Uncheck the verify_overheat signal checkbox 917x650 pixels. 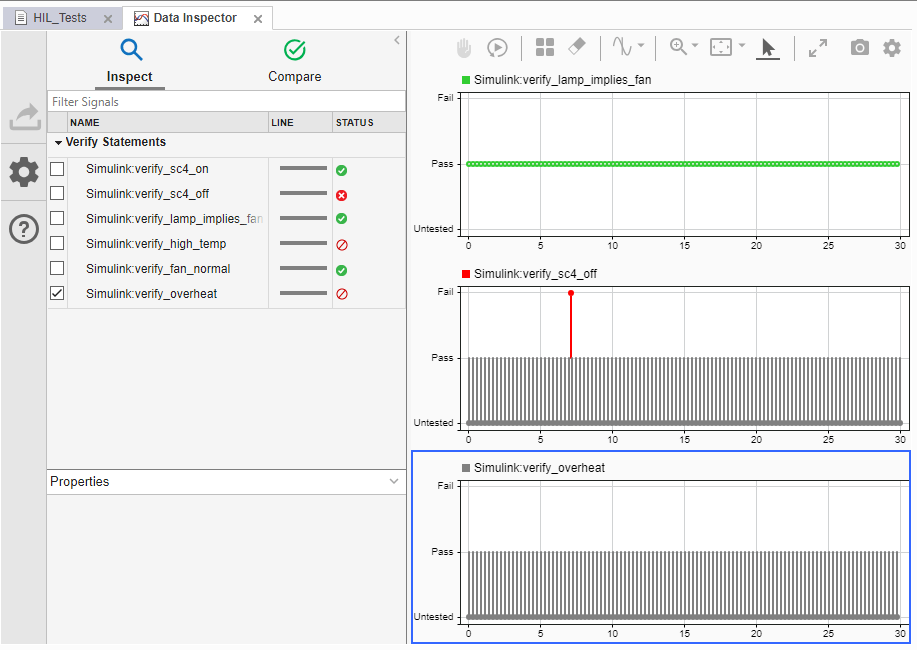point(57,294)
